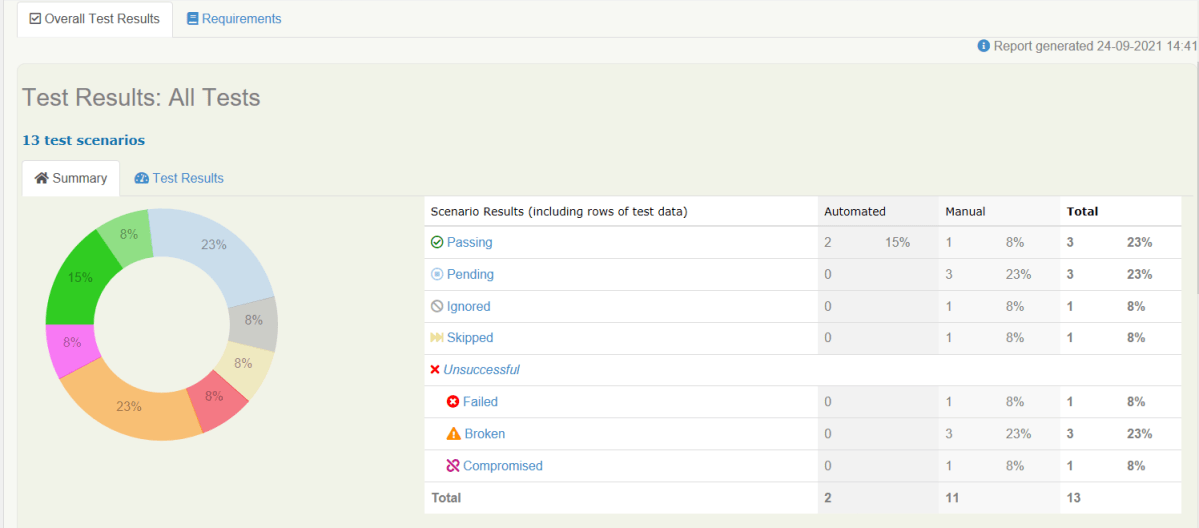Open the Overall Test Results tab
The width and height of the screenshot is (1199, 528).
pos(95,19)
